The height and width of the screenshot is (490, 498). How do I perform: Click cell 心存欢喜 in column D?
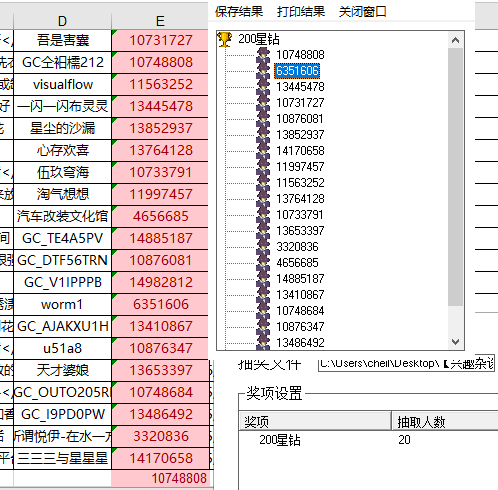tap(62, 150)
